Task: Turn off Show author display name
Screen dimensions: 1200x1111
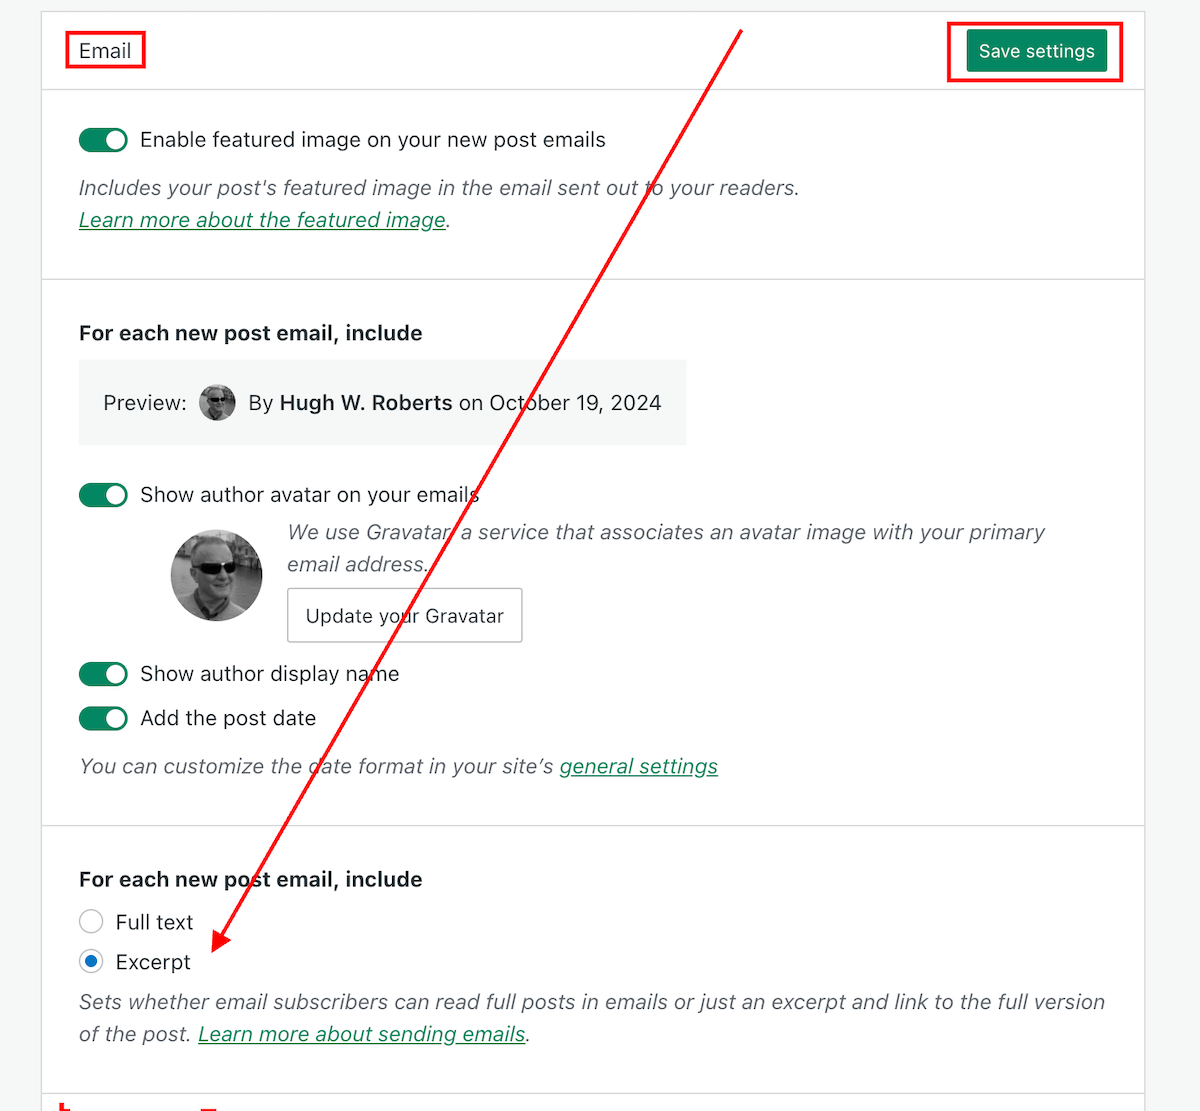Action: [103, 674]
